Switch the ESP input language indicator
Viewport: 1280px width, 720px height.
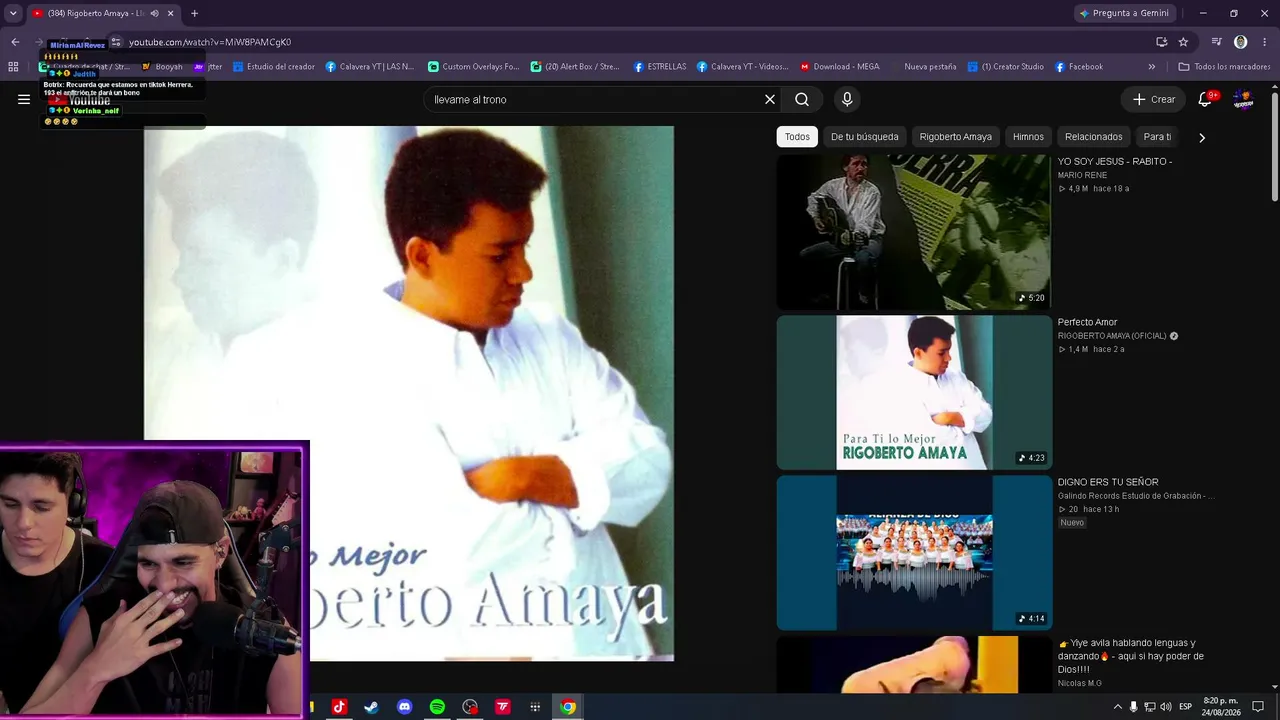(x=1185, y=707)
